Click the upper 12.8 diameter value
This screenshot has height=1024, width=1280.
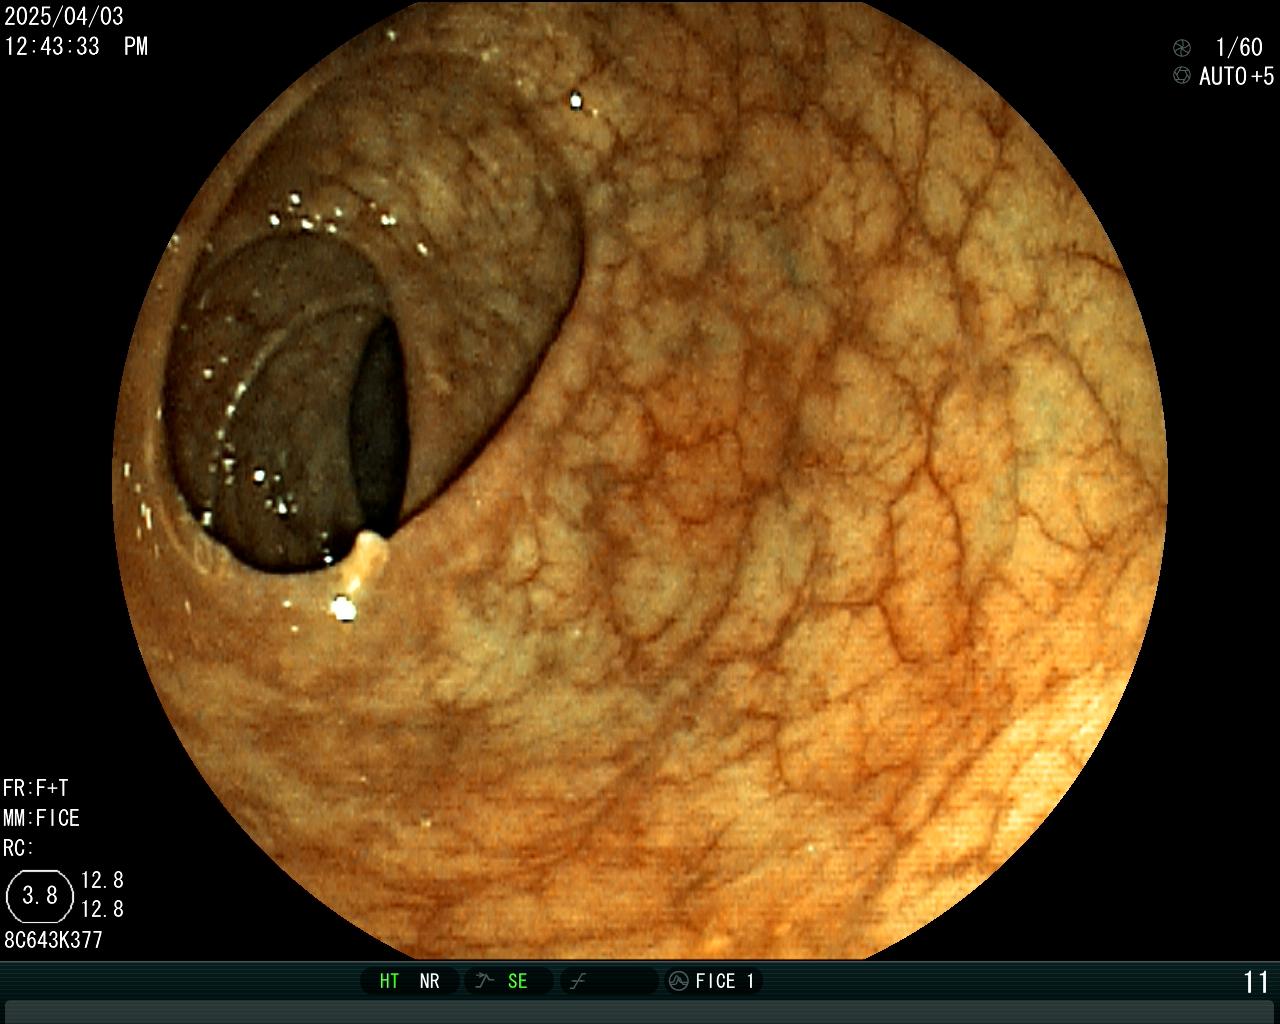pos(102,880)
